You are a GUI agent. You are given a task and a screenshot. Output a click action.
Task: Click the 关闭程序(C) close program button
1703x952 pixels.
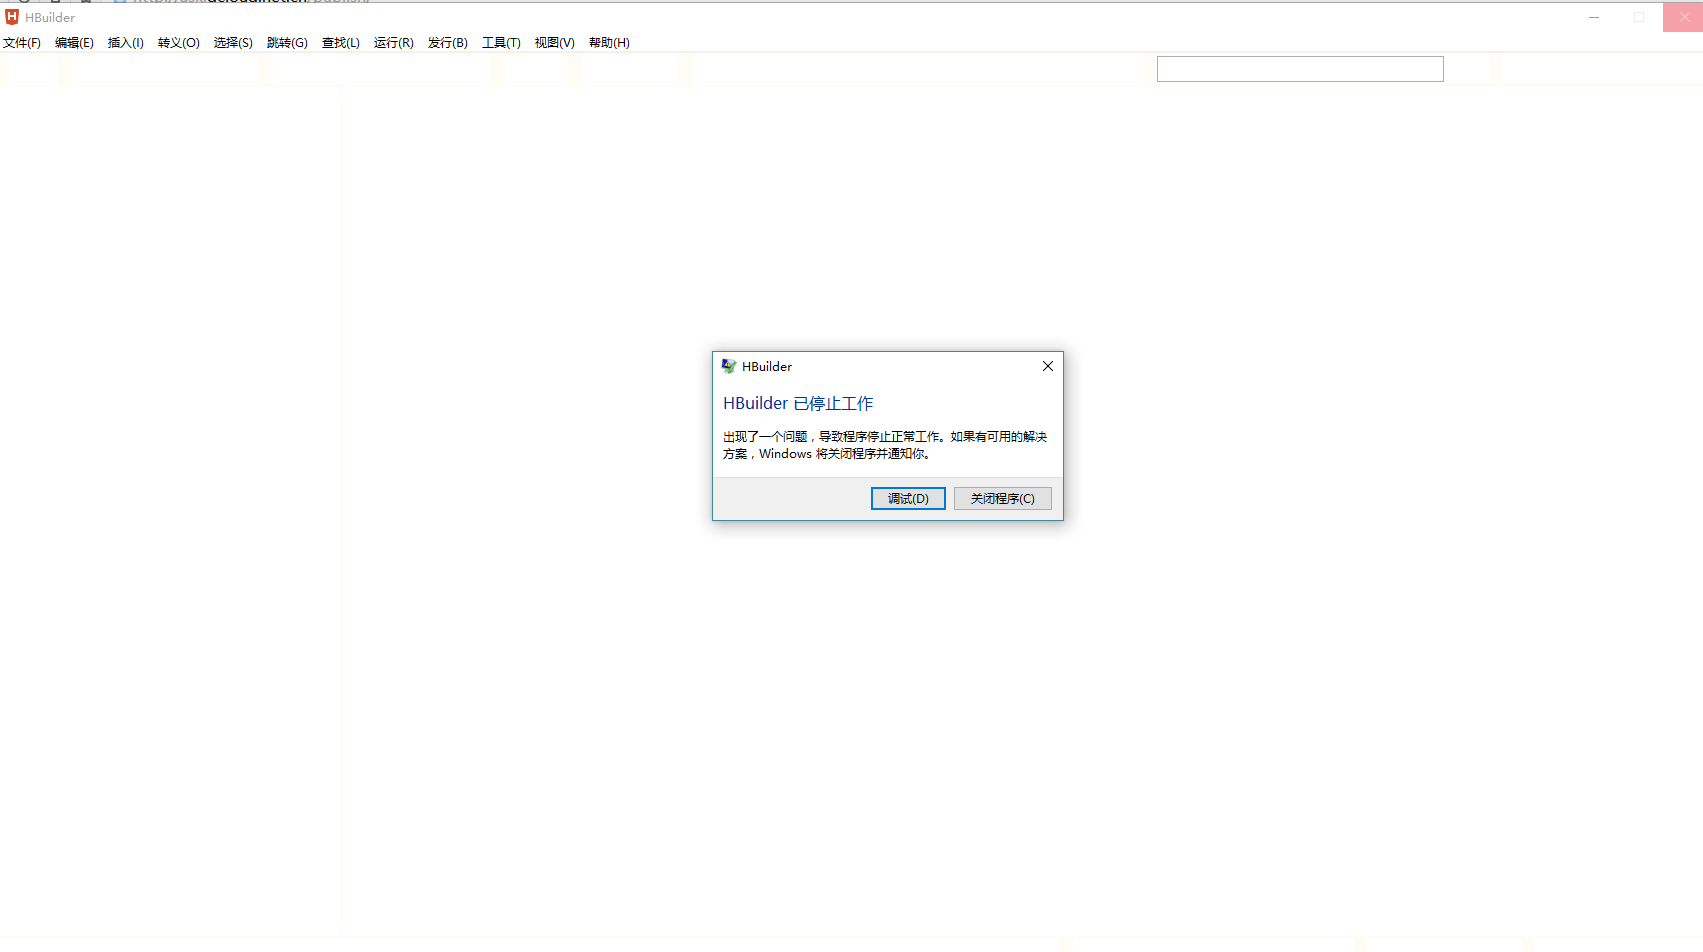click(x=1003, y=498)
